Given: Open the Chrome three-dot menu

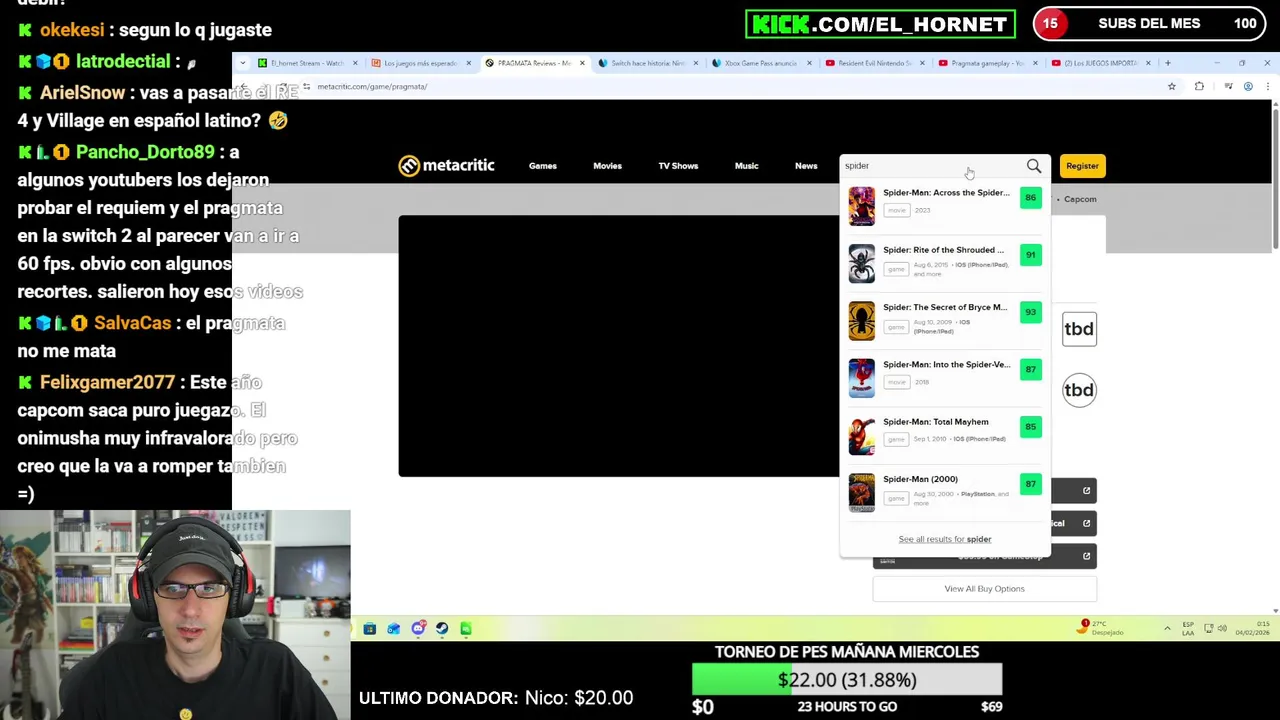Looking at the screenshot, I should tap(1267, 87).
